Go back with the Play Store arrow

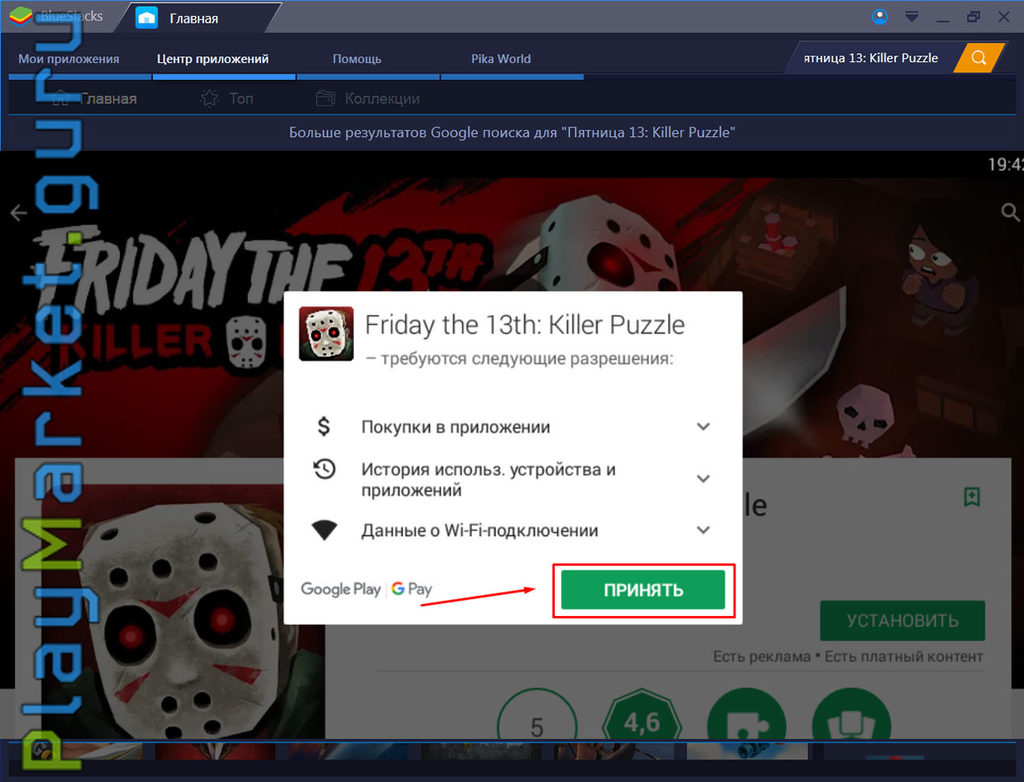18,212
